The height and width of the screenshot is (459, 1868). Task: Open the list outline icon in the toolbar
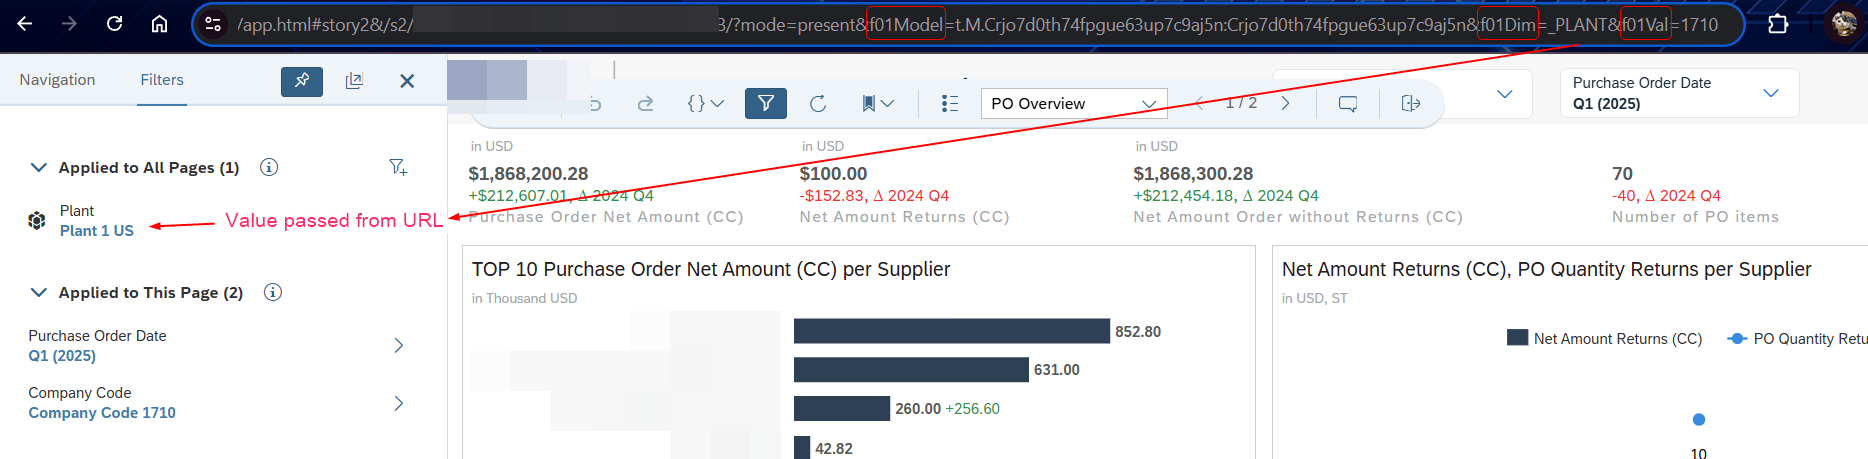950,103
